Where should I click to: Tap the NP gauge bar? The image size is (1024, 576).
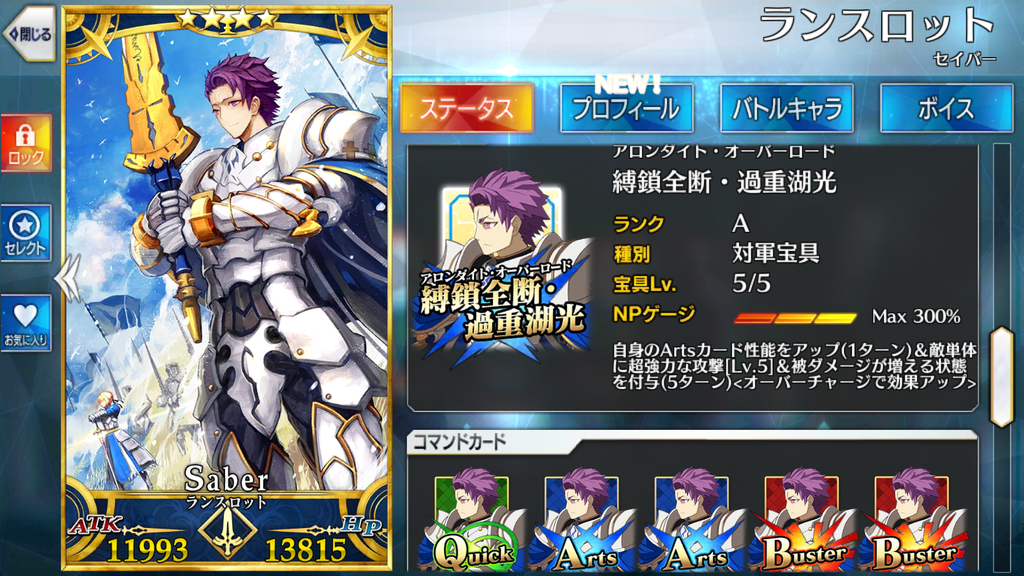(795, 318)
